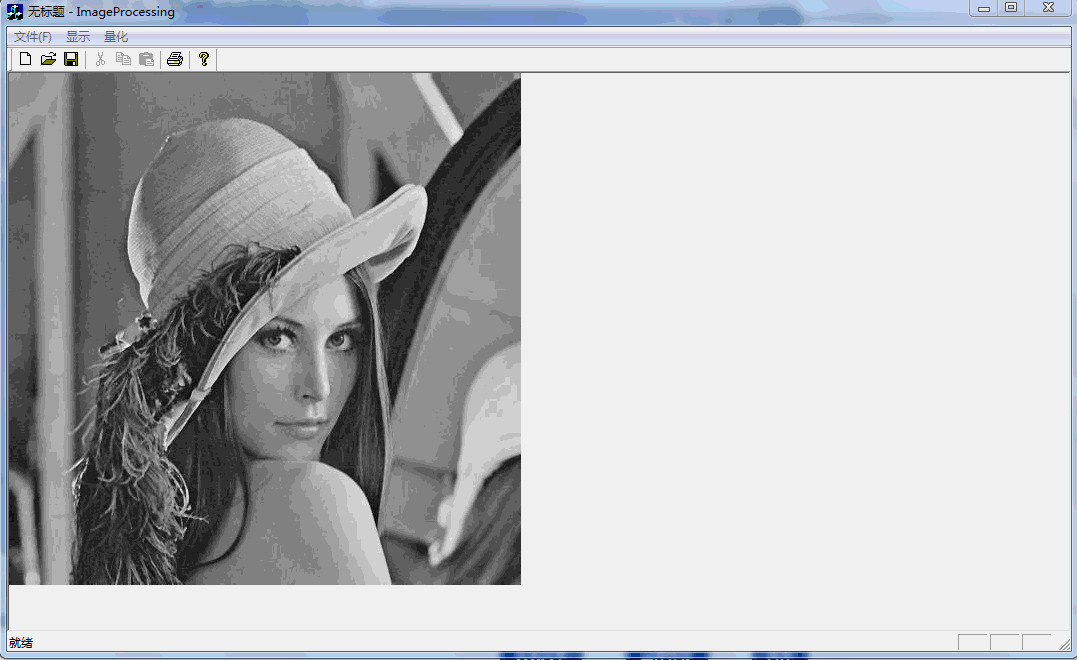Click the ImageProcessing app icon in title bar

click(x=14, y=12)
